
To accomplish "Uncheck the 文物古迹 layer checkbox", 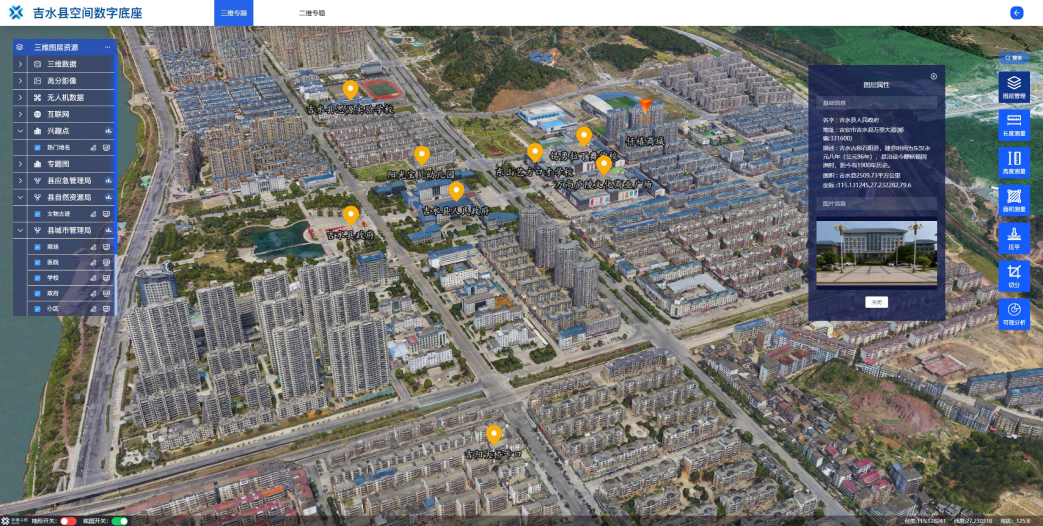I will pos(38,214).
